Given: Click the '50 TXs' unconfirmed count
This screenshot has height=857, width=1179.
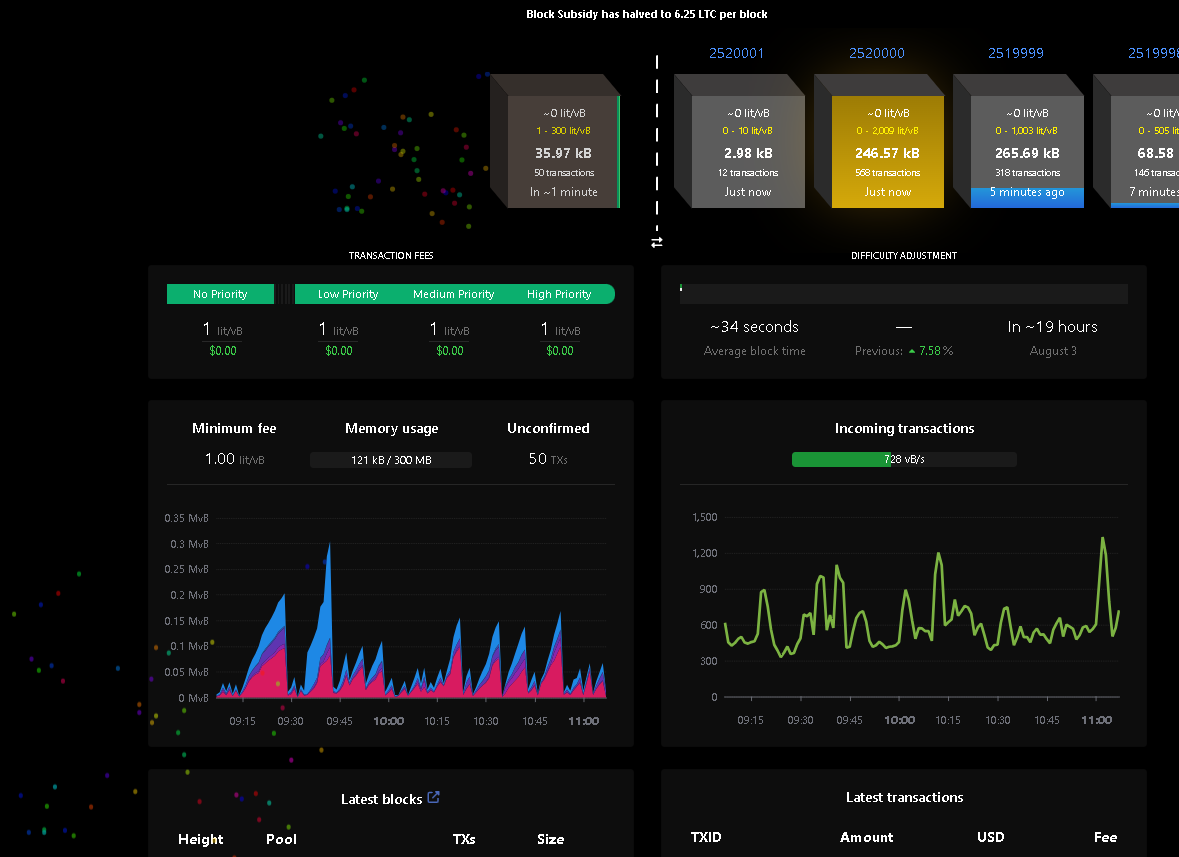Looking at the screenshot, I should 547,459.
